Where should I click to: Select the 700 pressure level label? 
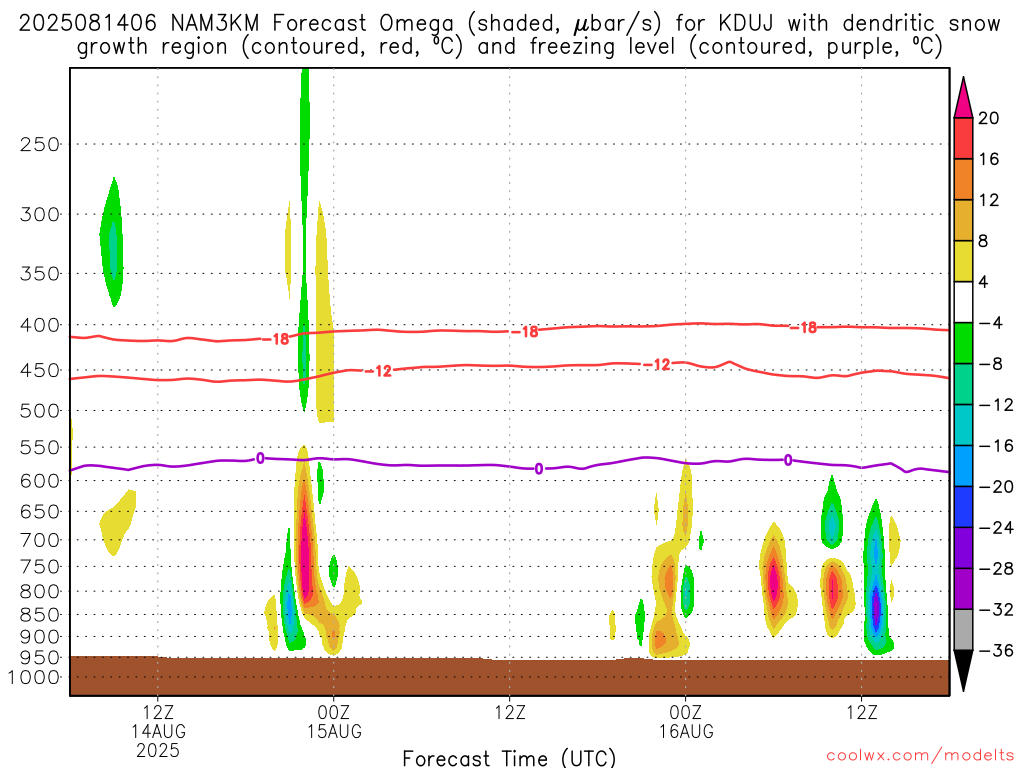pos(40,540)
